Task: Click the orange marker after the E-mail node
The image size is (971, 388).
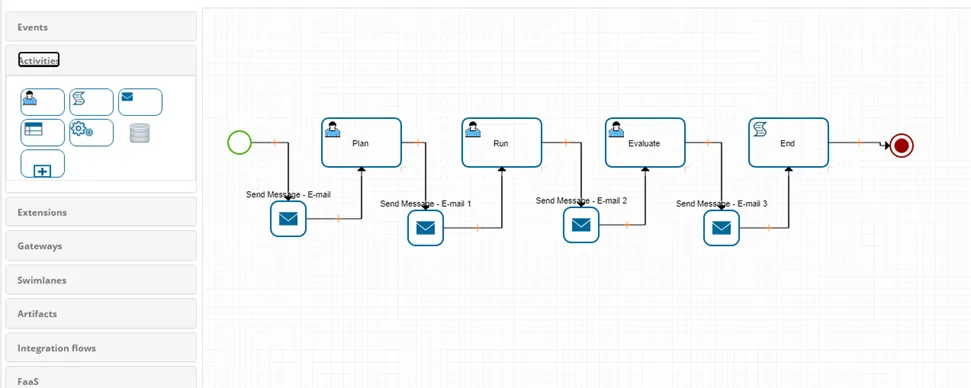Action: pos(339,218)
